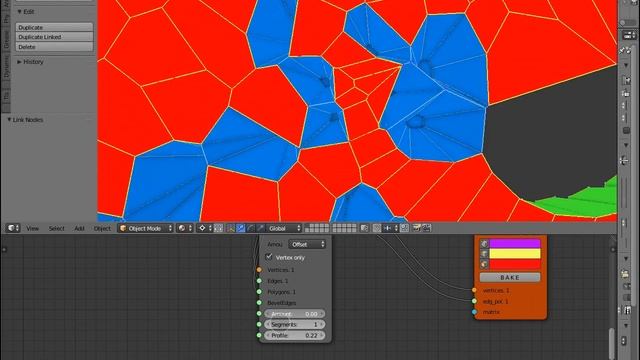
Task: Click the Object Mode cube icon
Action: [x=123, y=228]
